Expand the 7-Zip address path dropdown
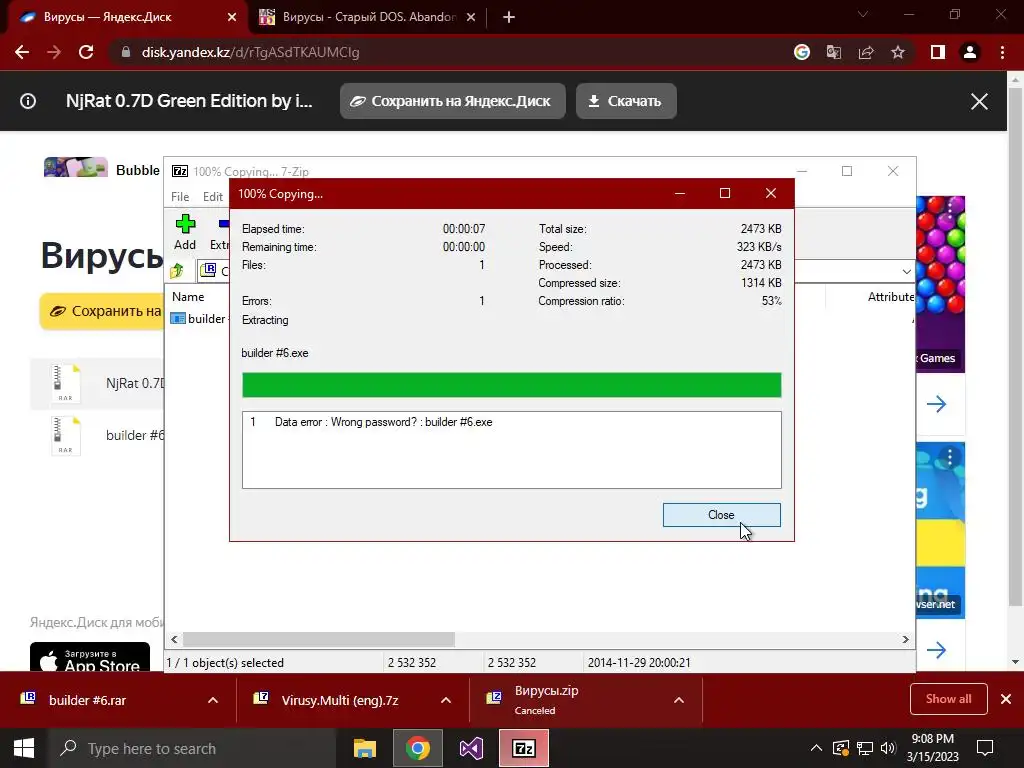 click(x=906, y=271)
